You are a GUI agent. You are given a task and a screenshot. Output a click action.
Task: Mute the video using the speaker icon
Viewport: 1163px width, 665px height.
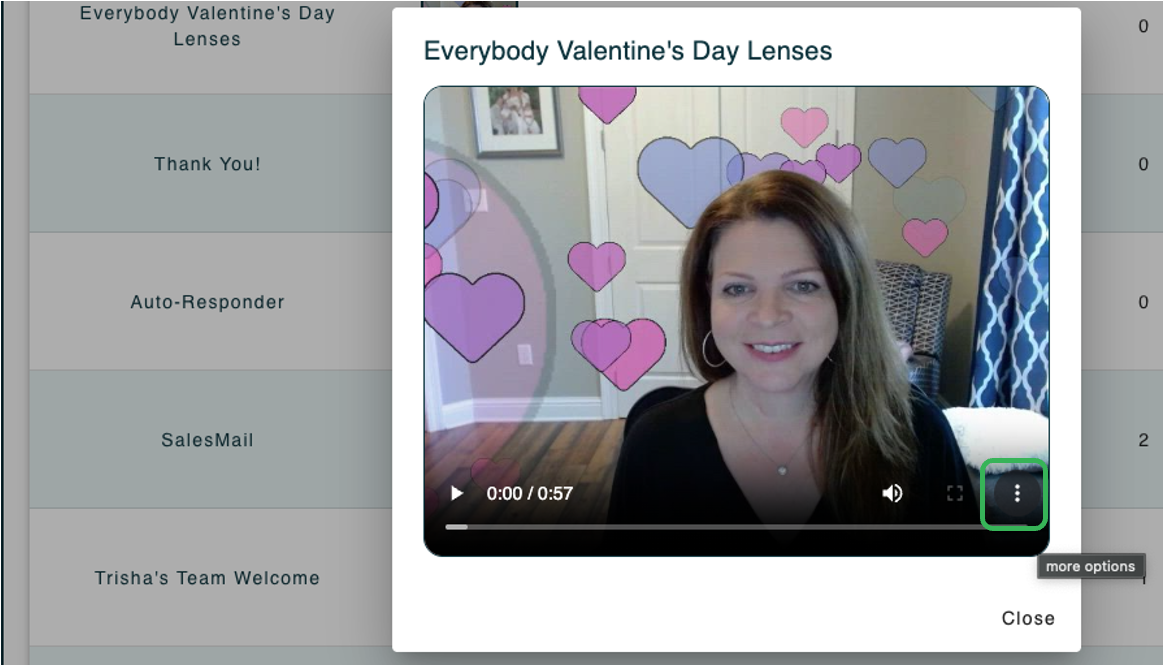[x=892, y=493]
